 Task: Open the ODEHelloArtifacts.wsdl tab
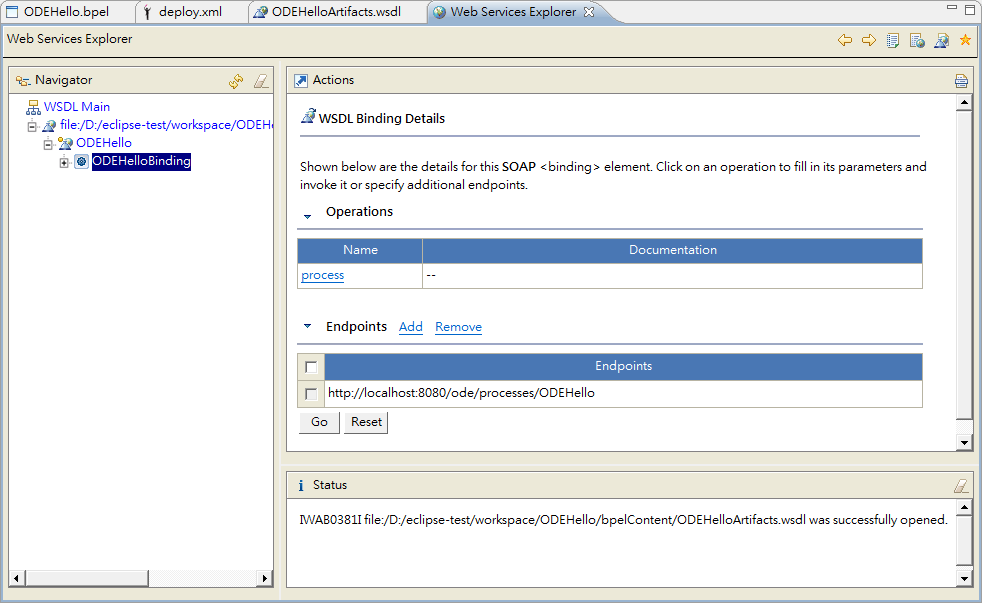(x=336, y=12)
